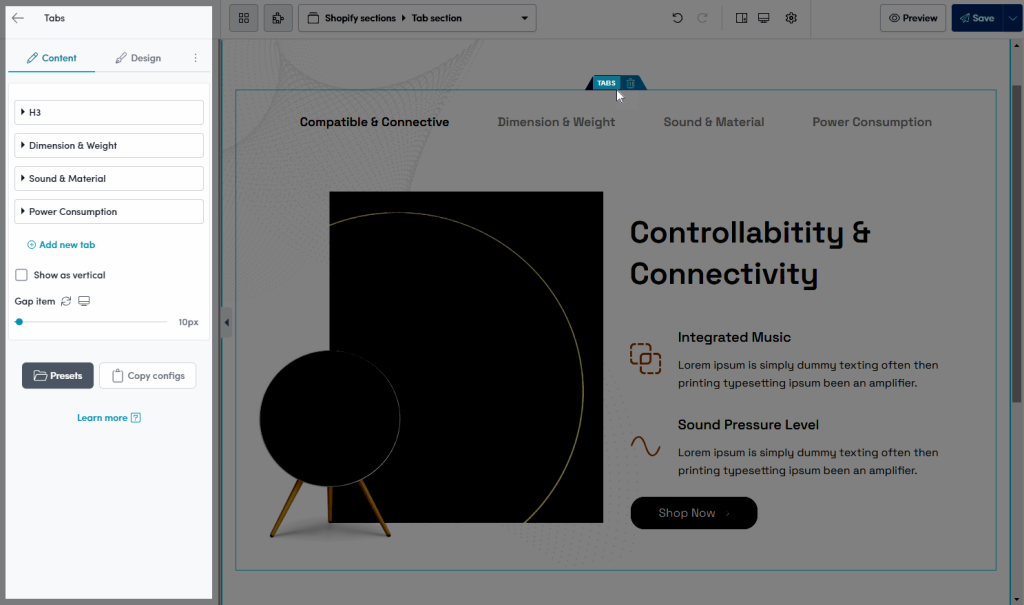This screenshot has height=605, width=1024.
Task: Switch to the Design tab
Action: click(x=138, y=58)
